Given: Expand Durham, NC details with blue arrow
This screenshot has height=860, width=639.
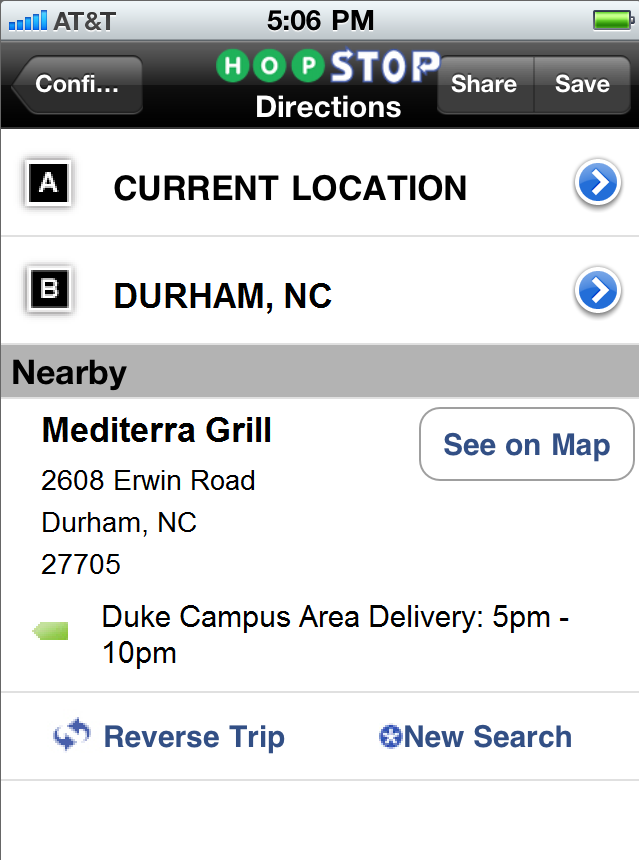Looking at the screenshot, I should tap(597, 291).
